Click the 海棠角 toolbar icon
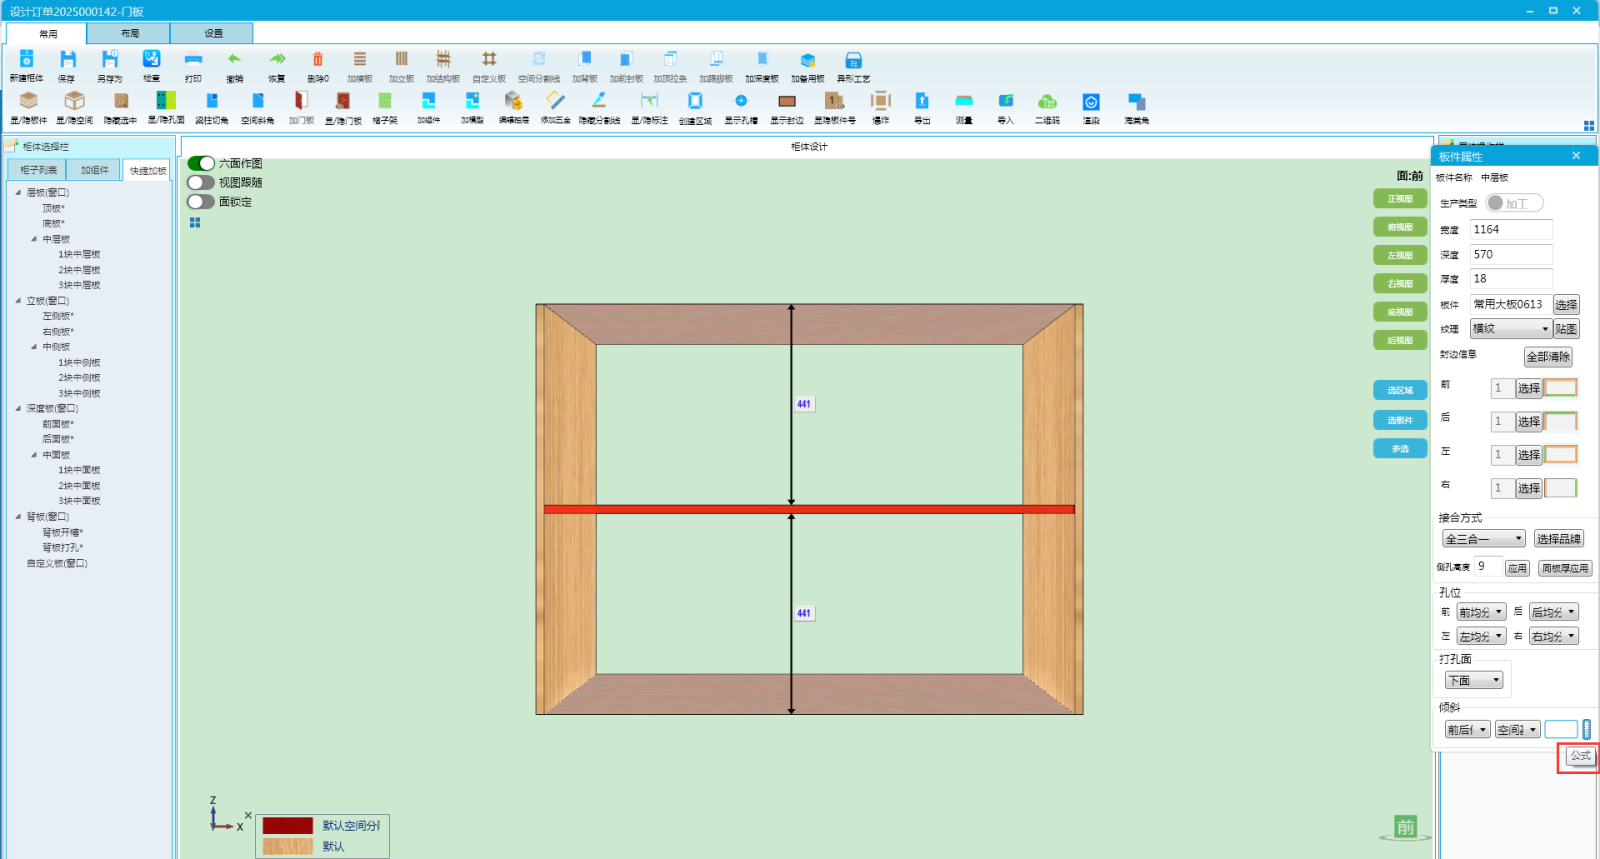The width and height of the screenshot is (1600, 859). [x=1137, y=101]
